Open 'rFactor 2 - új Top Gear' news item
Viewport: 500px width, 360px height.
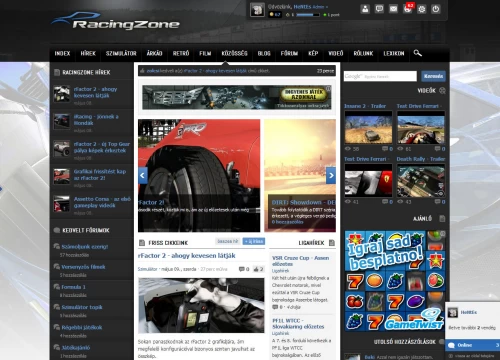coord(102,147)
